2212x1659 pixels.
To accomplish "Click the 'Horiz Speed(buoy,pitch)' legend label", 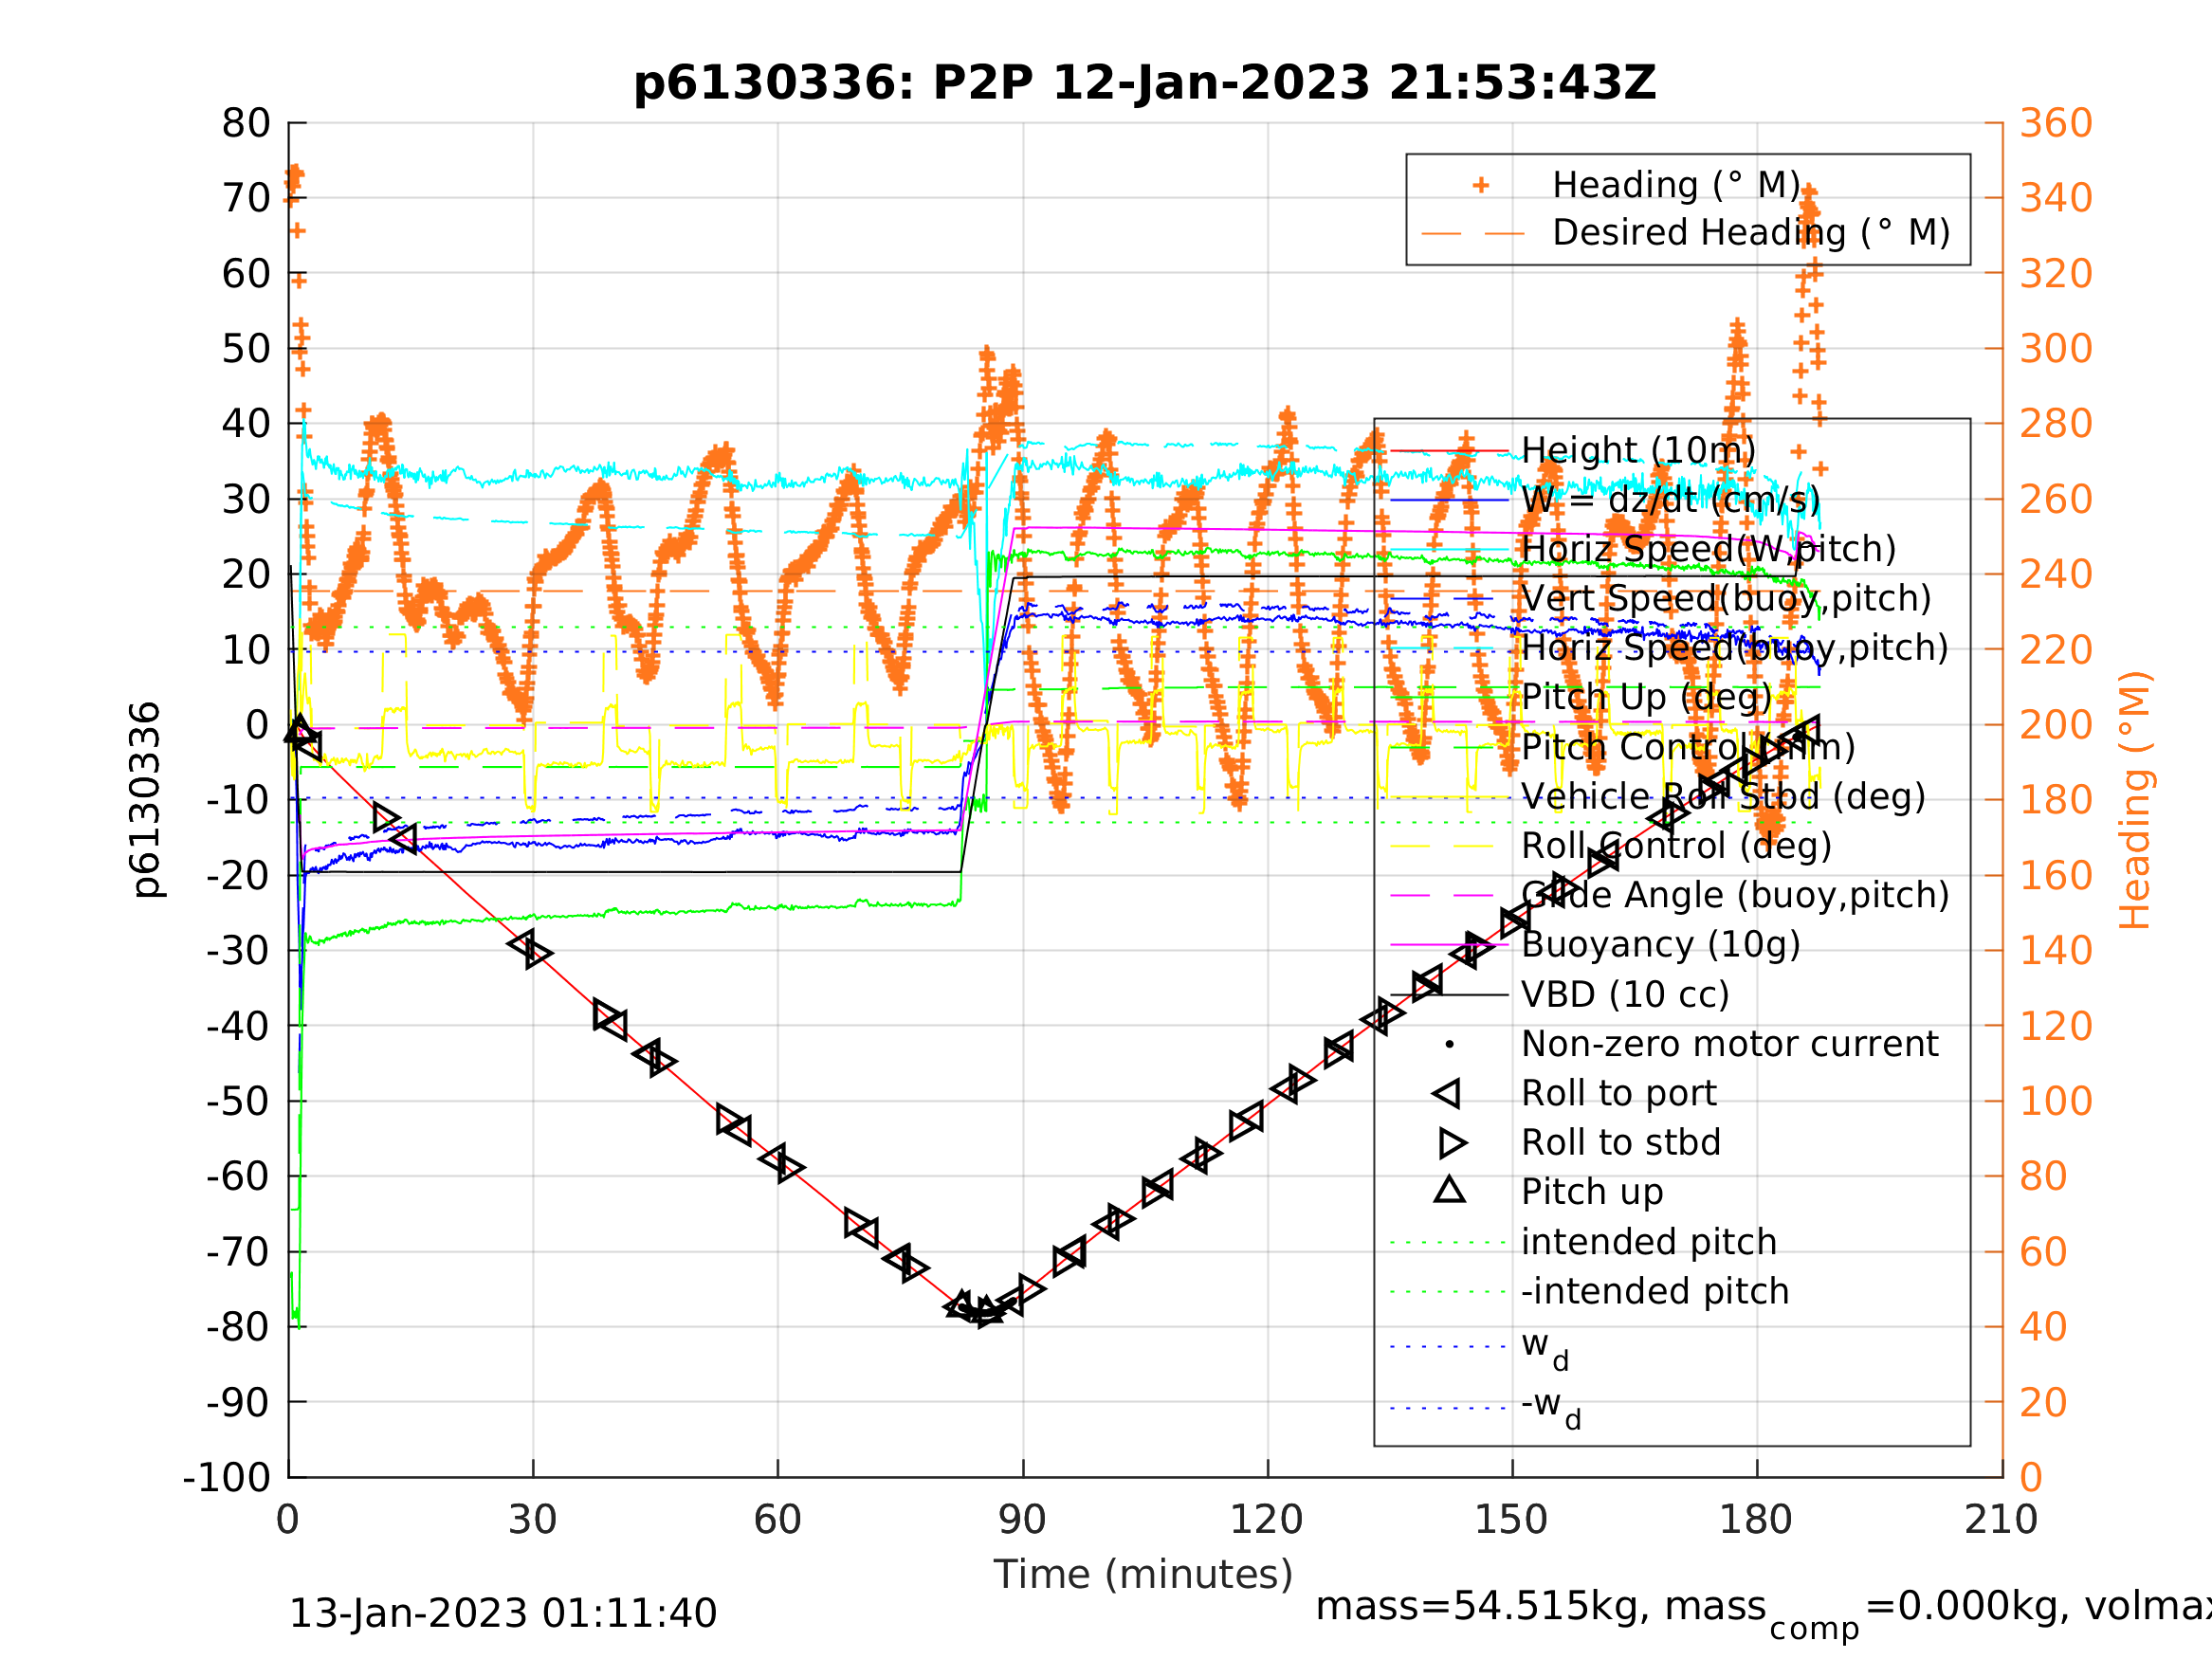I will tap(1735, 648).
